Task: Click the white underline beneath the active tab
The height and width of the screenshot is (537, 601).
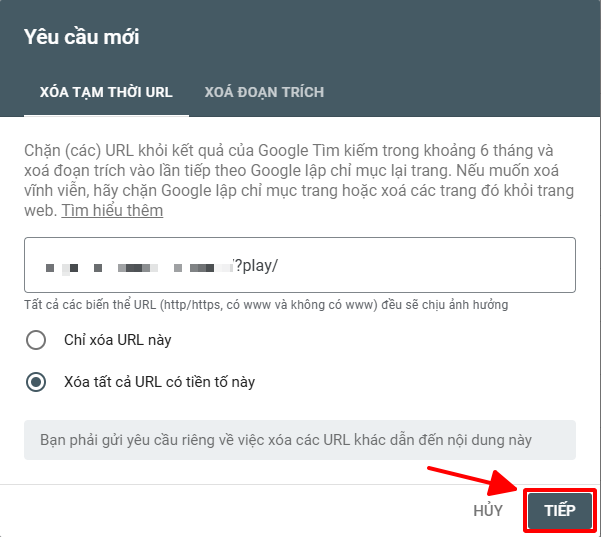Action: pos(106,115)
